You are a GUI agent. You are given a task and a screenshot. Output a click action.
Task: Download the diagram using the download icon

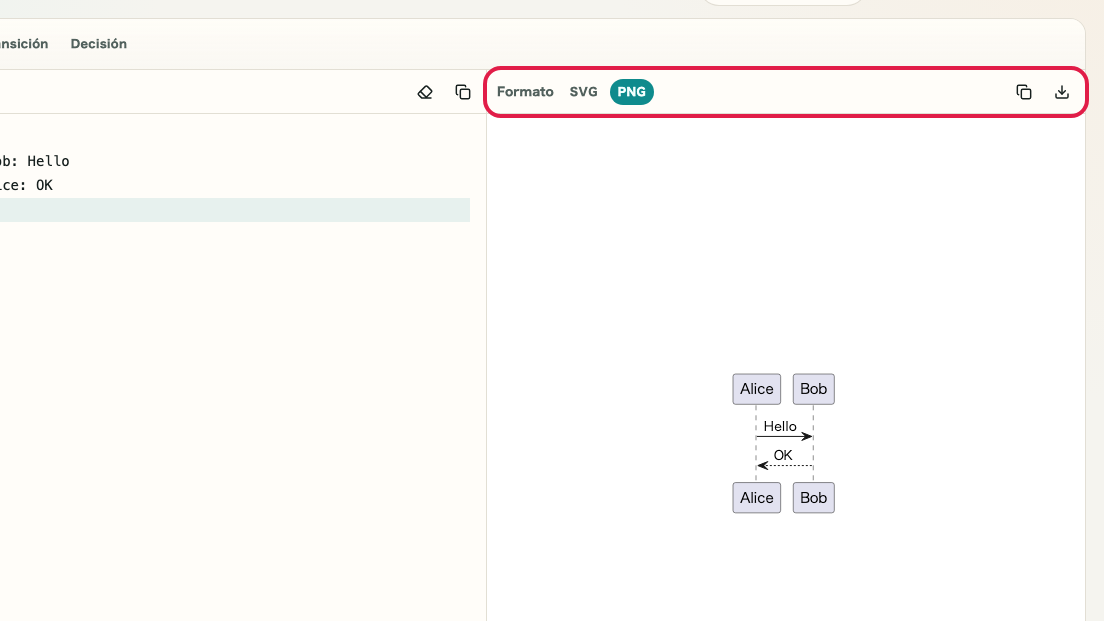tap(1062, 92)
